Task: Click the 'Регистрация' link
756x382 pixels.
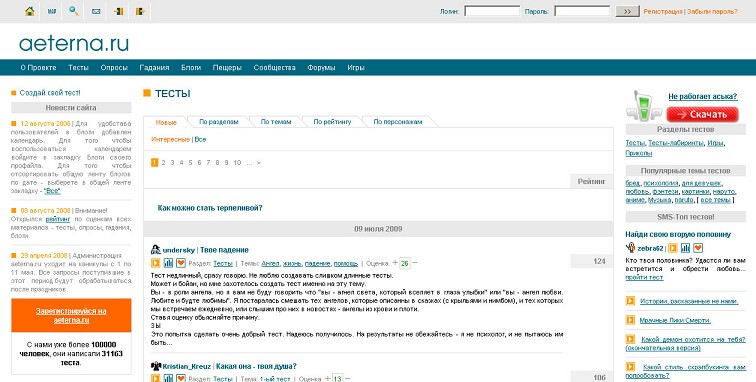Action: tap(663, 11)
